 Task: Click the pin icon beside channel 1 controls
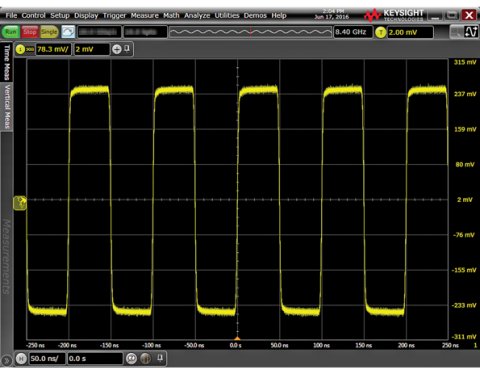click(x=127, y=49)
